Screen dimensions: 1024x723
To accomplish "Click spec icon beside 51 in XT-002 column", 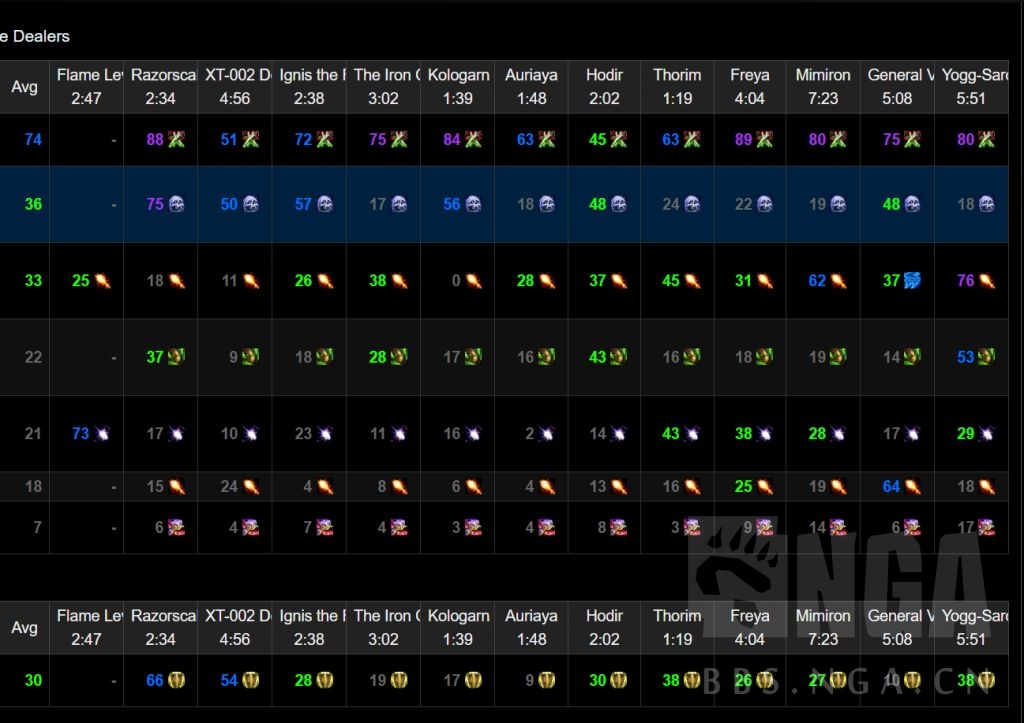I will point(251,139).
